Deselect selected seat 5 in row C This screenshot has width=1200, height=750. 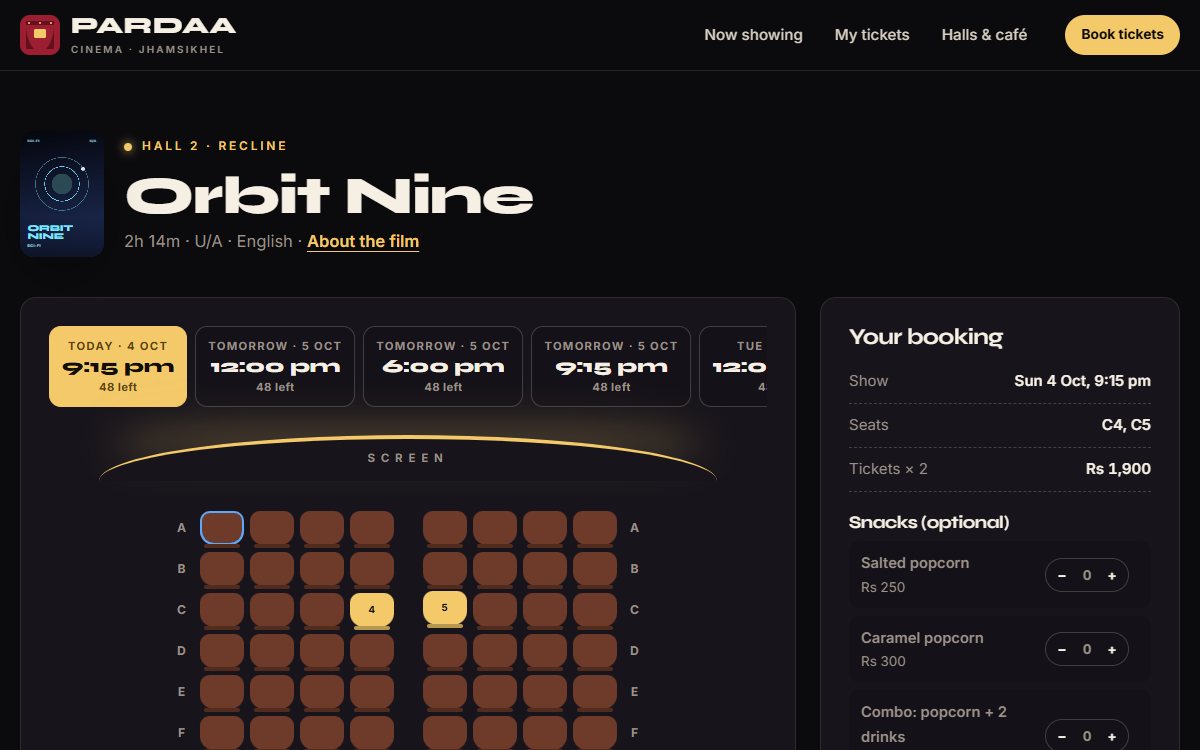point(445,607)
